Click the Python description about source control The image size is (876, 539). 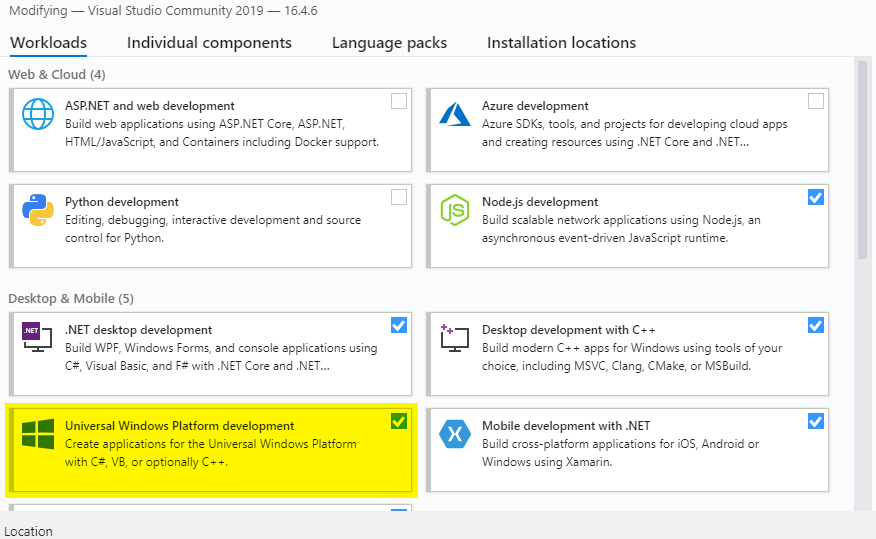click(213, 229)
